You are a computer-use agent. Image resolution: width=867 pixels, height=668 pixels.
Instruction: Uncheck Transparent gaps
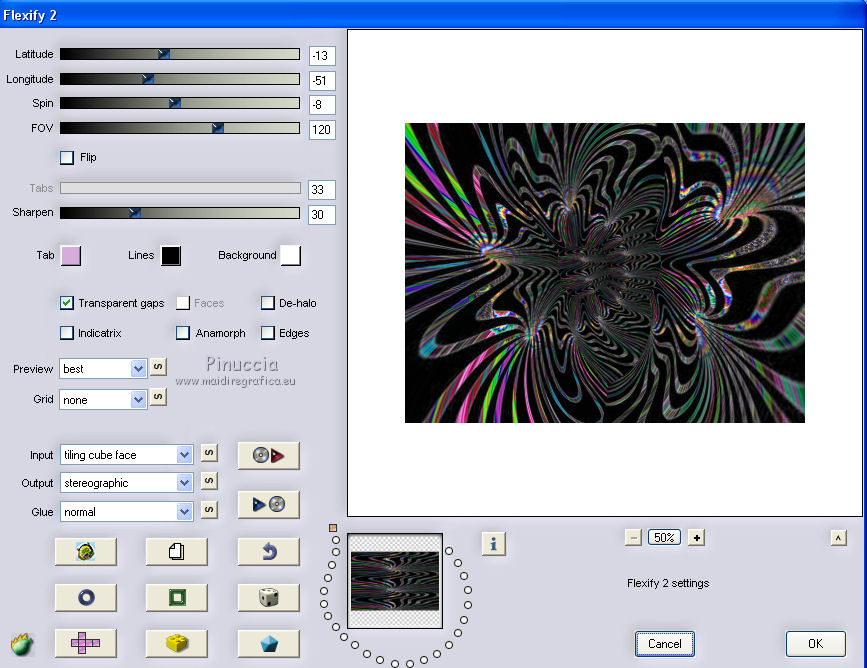coord(67,303)
